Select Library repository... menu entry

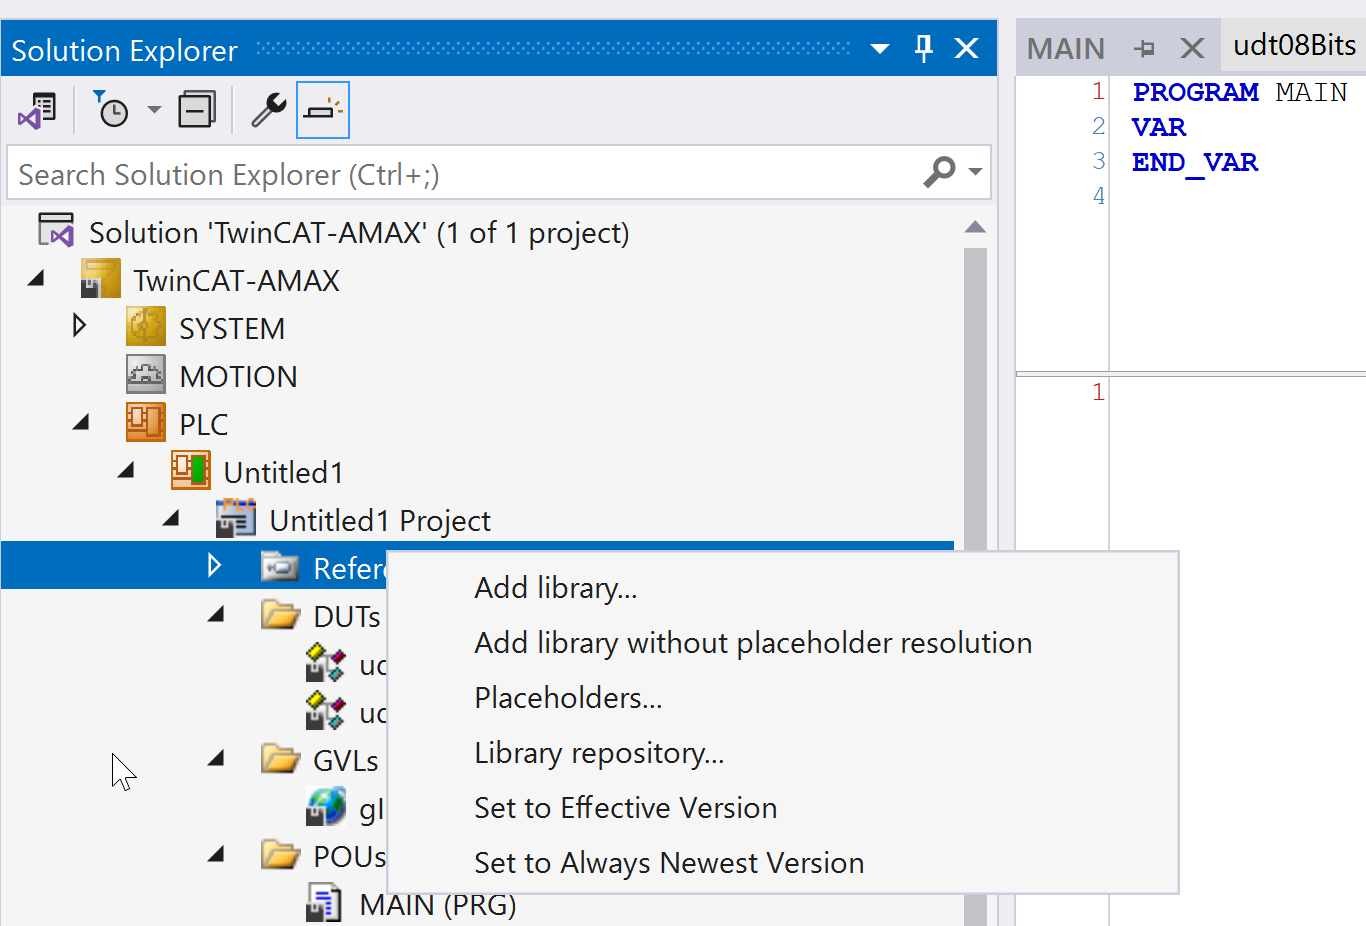point(598,753)
